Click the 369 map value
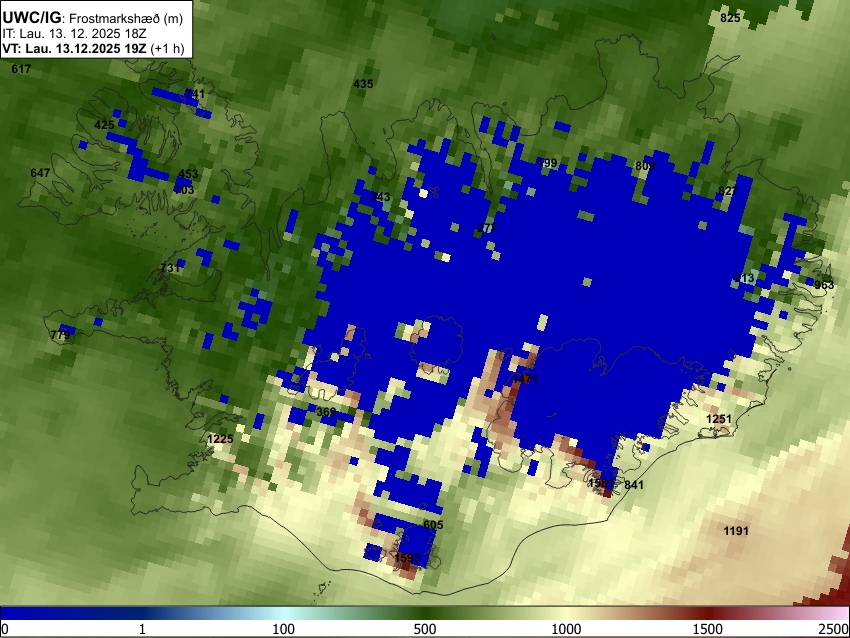 [x=326, y=412]
